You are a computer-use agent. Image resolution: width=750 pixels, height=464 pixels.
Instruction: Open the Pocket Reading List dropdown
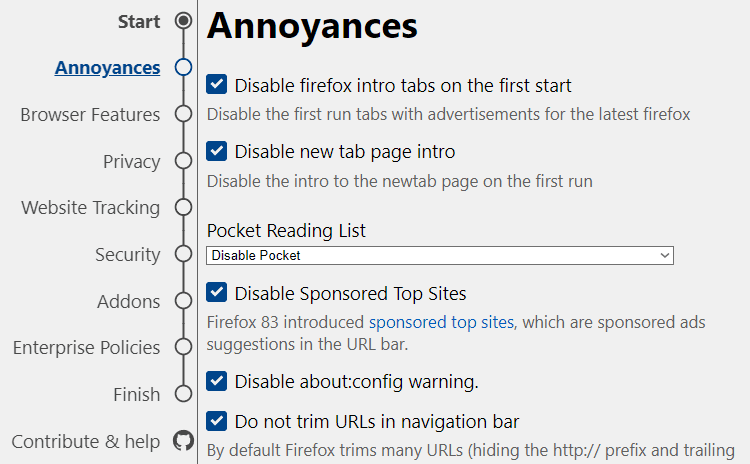tap(440, 255)
